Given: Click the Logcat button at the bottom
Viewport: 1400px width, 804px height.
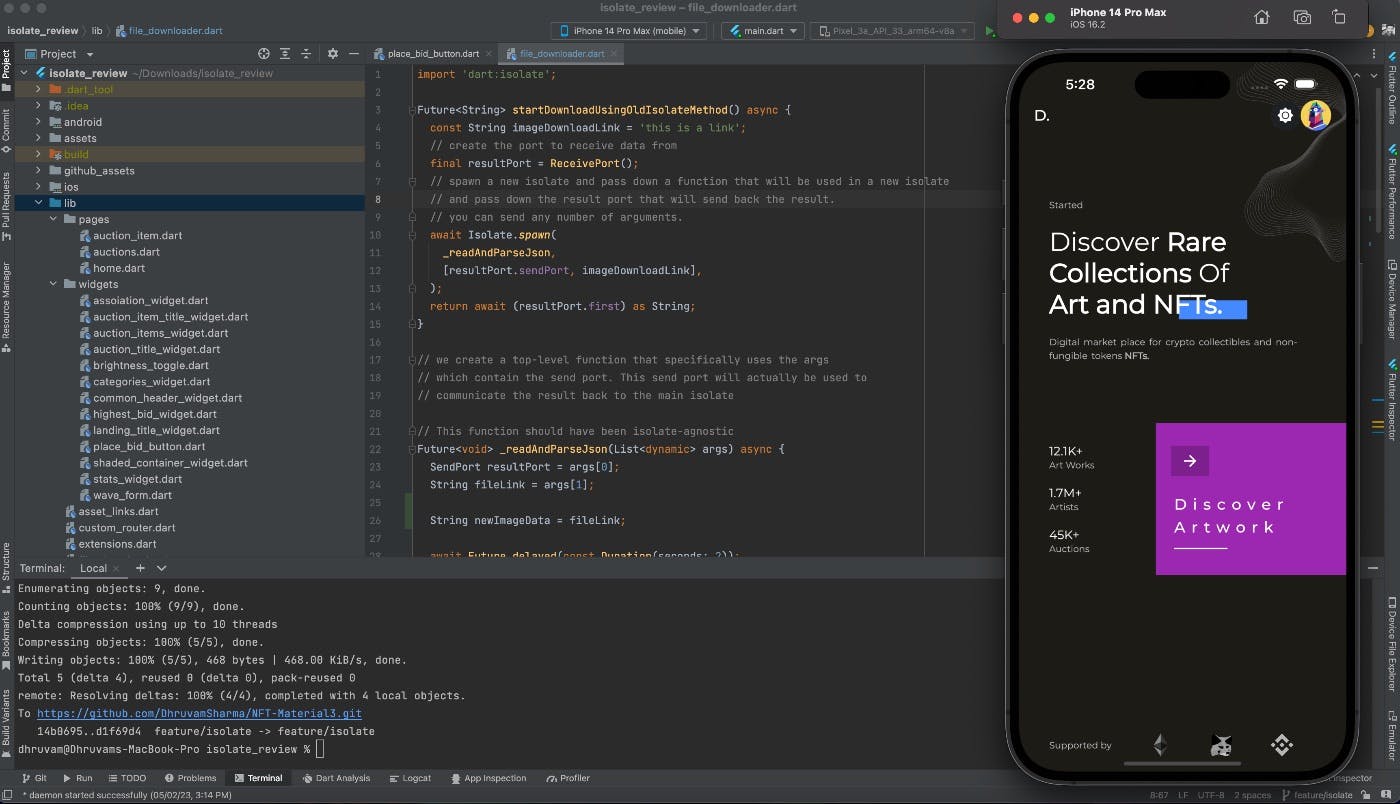Looking at the screenshot, I should point(410,778).
